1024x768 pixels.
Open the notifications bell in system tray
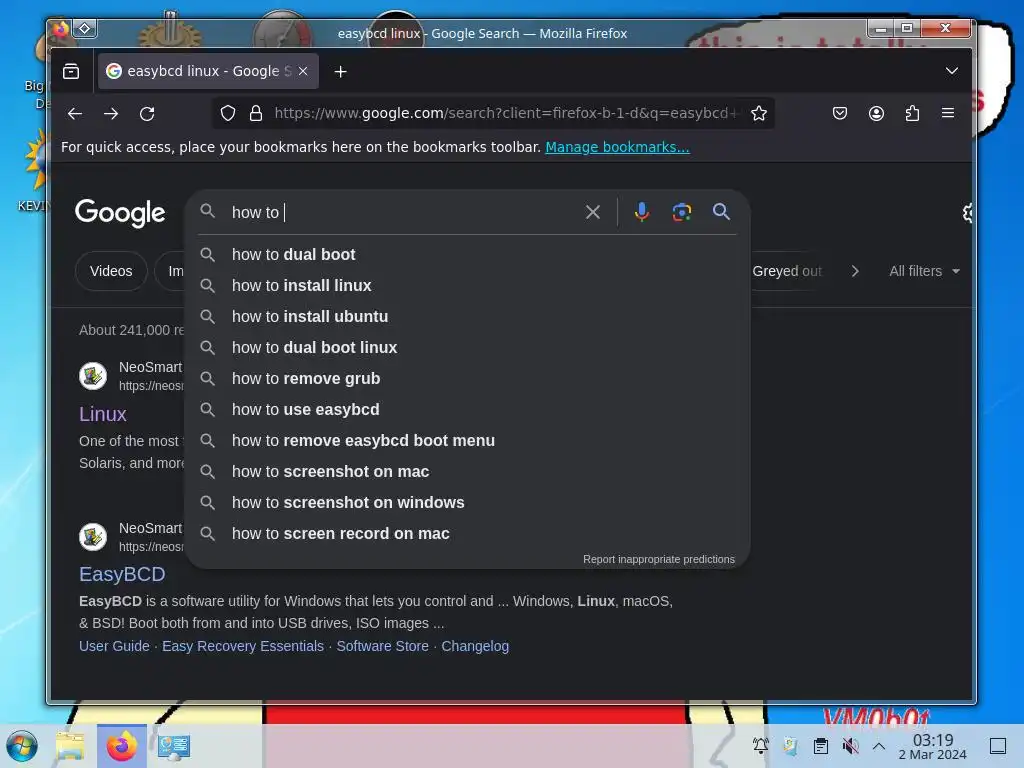pyautogui.click(x=760, y=745)
